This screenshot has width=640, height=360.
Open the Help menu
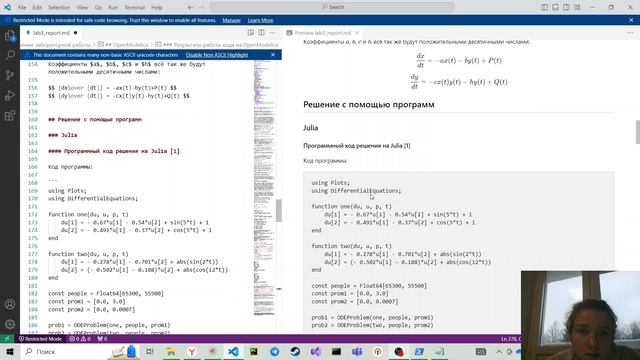click(157, 7)
